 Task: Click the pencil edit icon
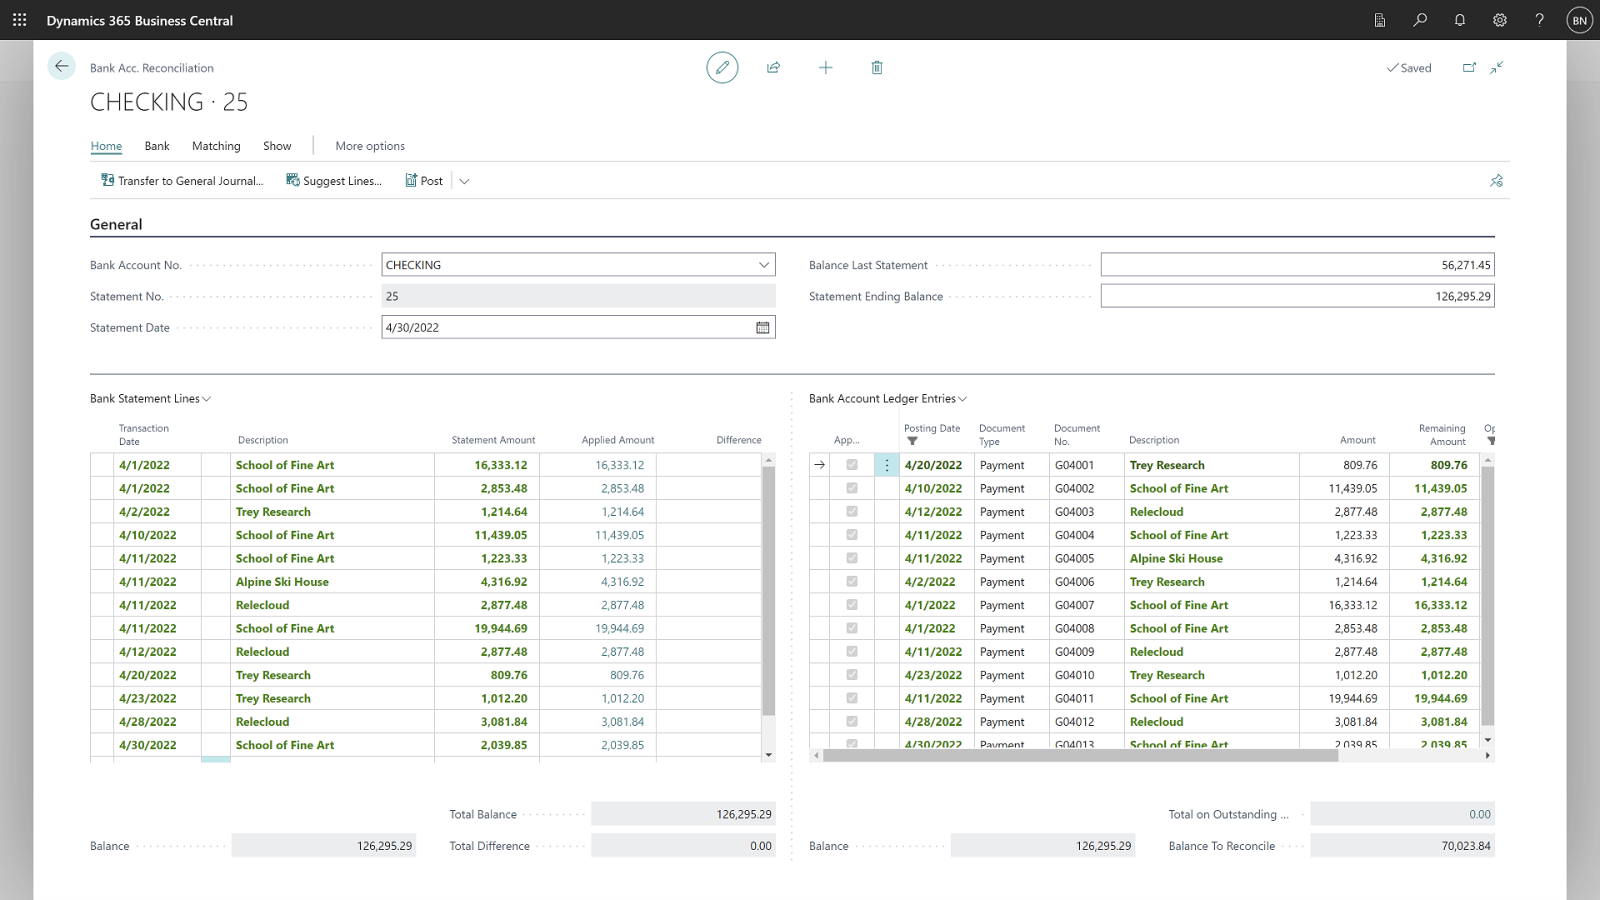click(x=722, y=67)
